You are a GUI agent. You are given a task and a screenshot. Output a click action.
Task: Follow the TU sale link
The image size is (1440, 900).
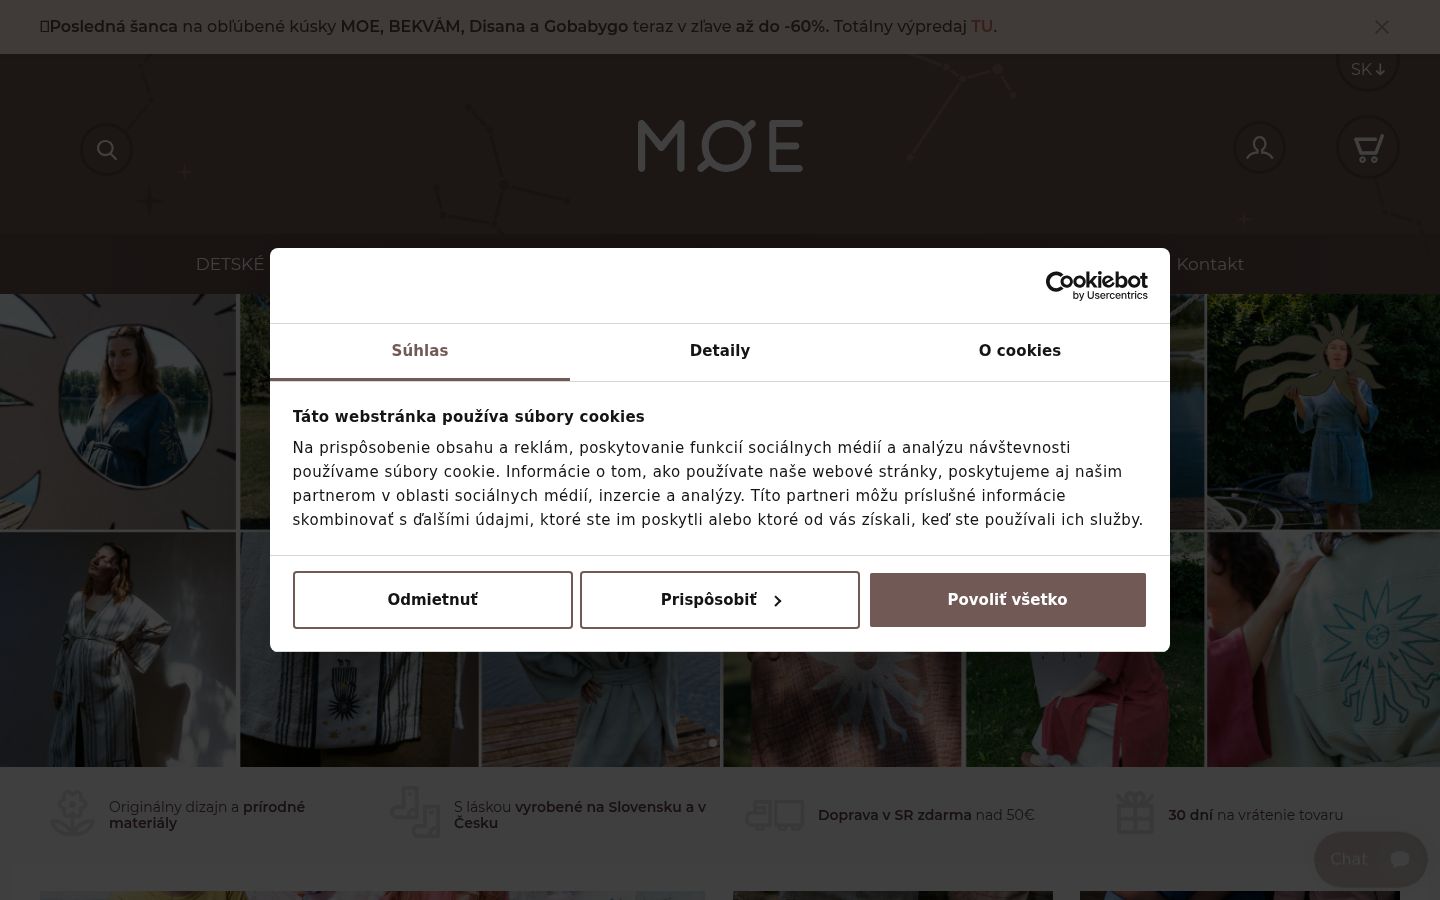click(982, 26)
